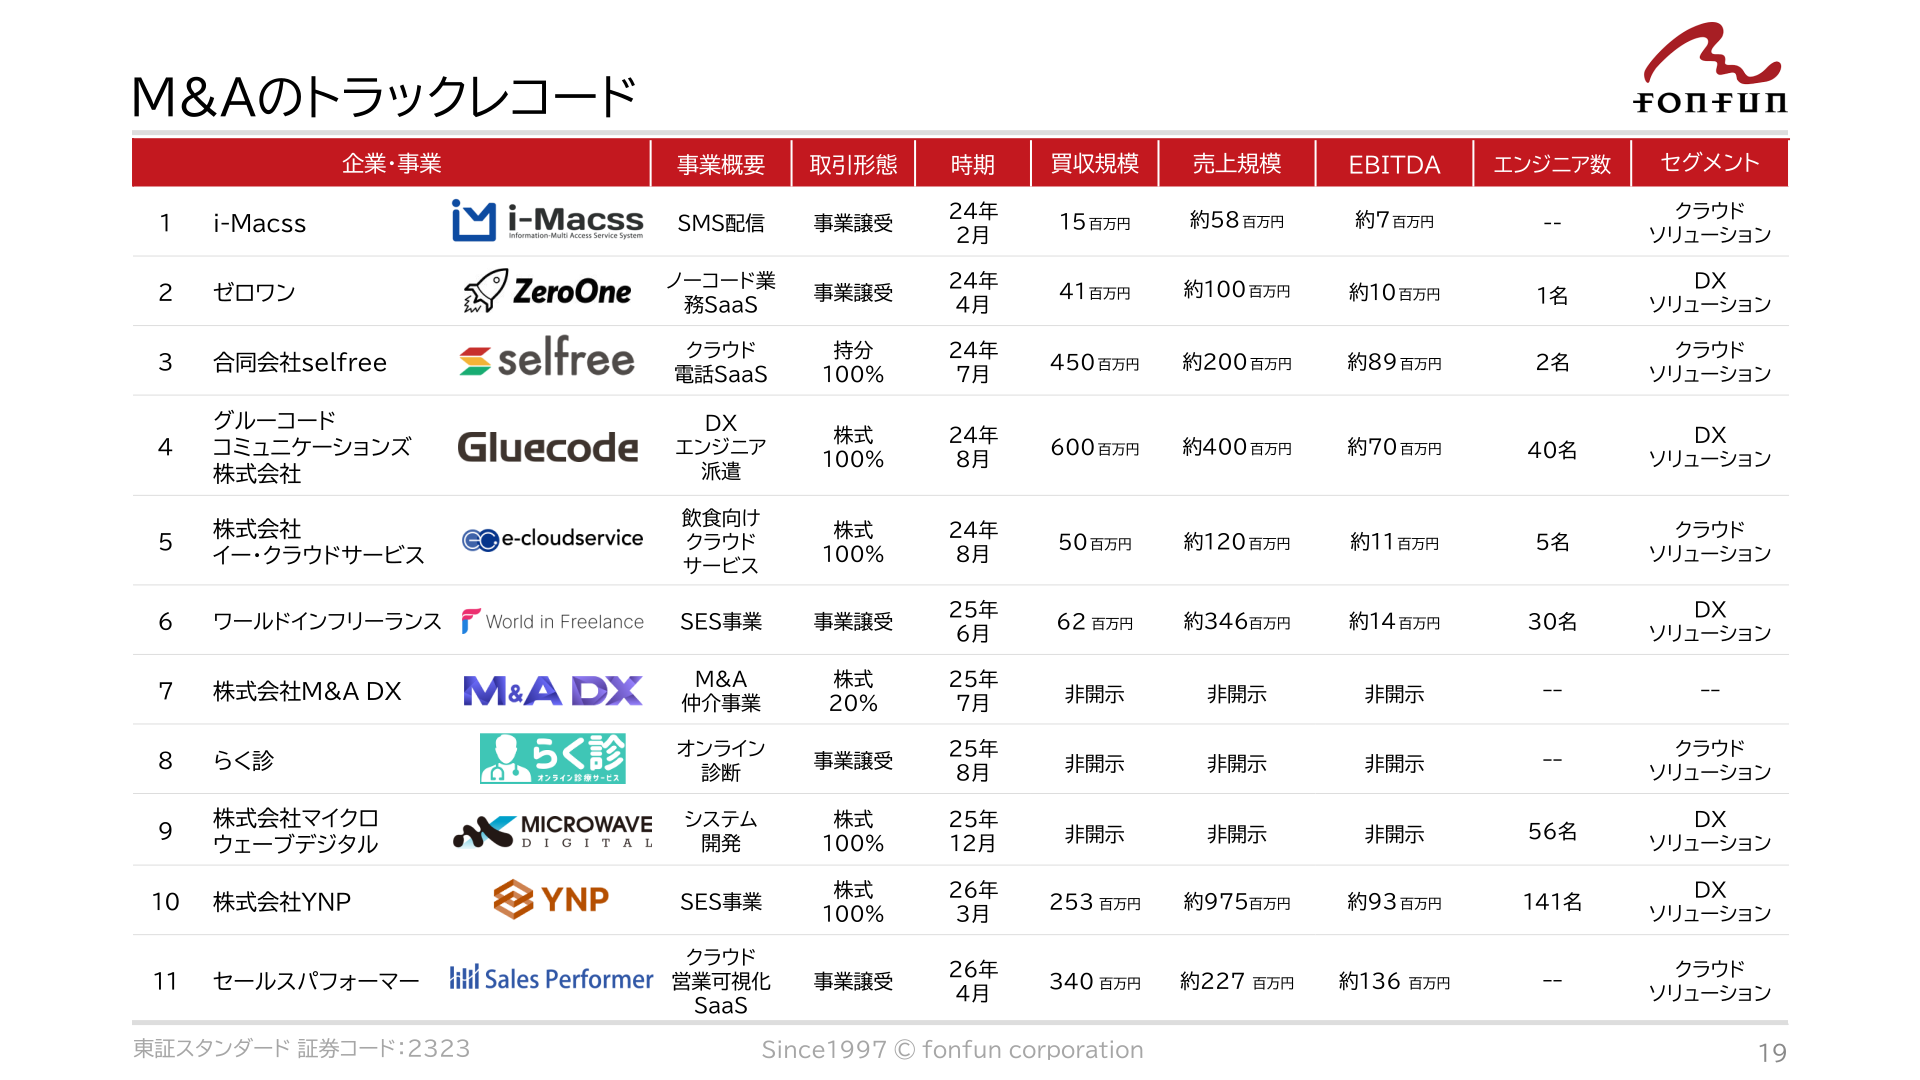Click the SMS配信 business summary cell
This screenshot has width=1920, height=1080.
(x=721, y=223)
